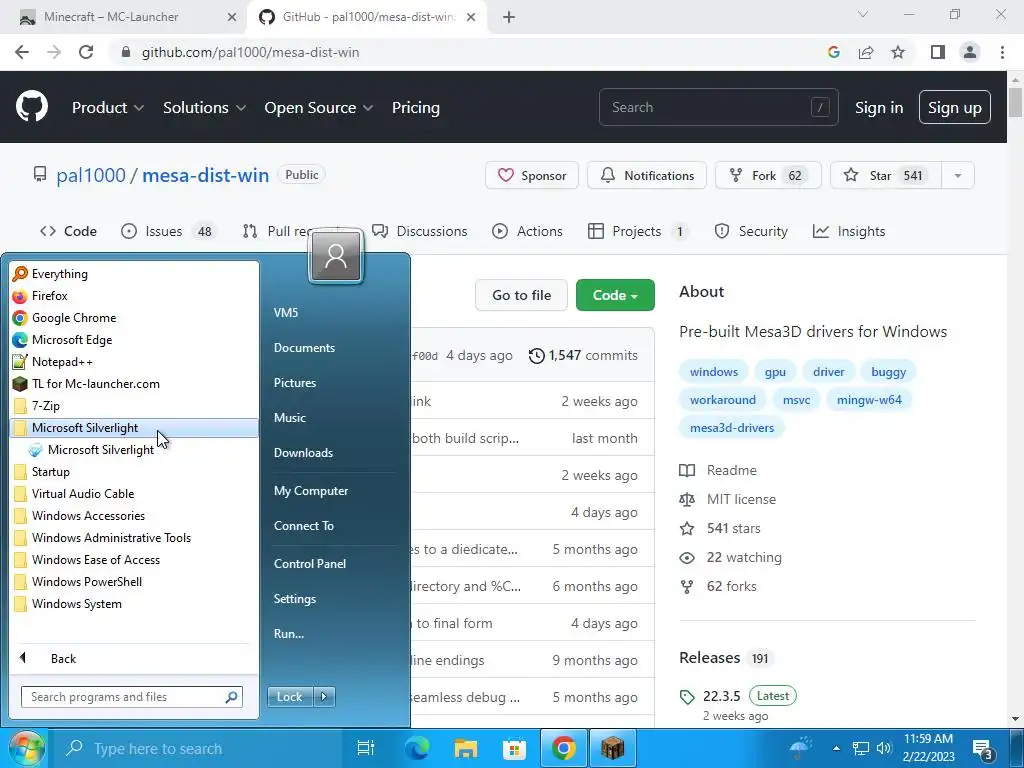Click the volume tray icon
The image size is (1024, 768).
[x=884, y=748]
